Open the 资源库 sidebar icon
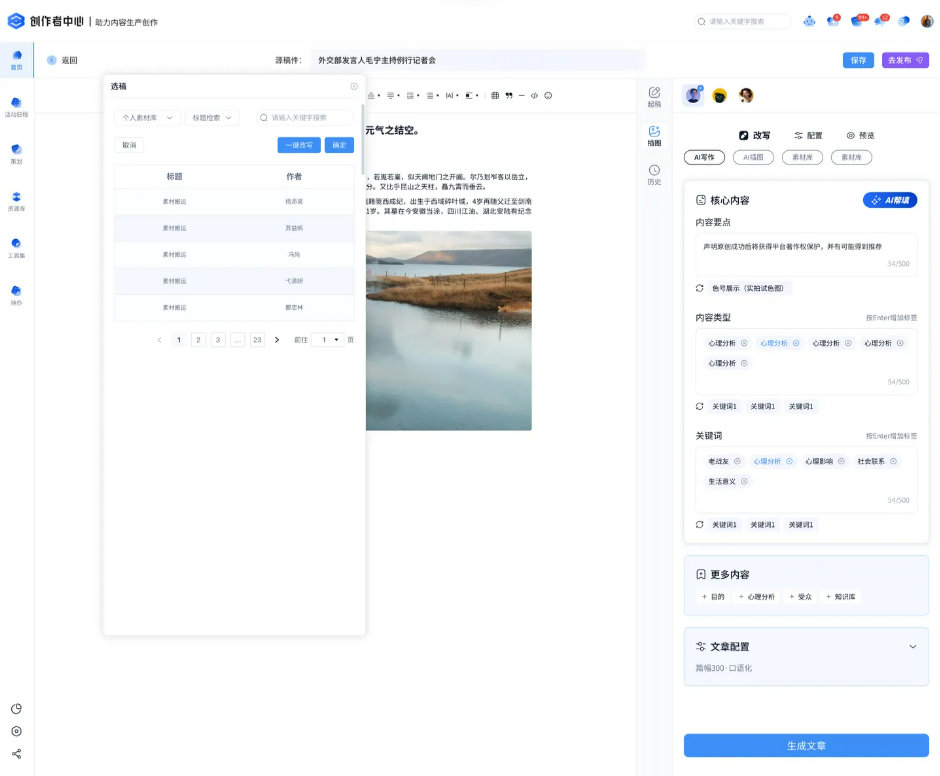Image resolution: width=940 pixels, height=776 pixels. tap(16, 200)
